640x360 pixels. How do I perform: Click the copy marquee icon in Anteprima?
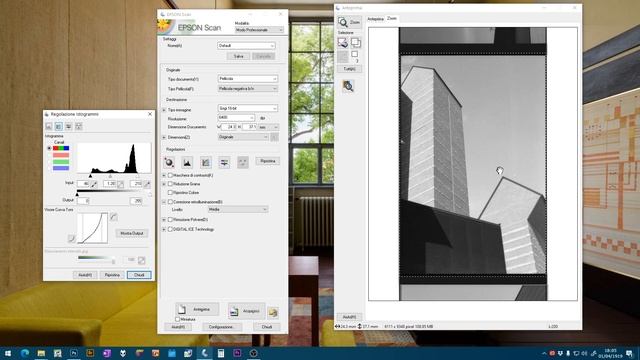(356, 42)
